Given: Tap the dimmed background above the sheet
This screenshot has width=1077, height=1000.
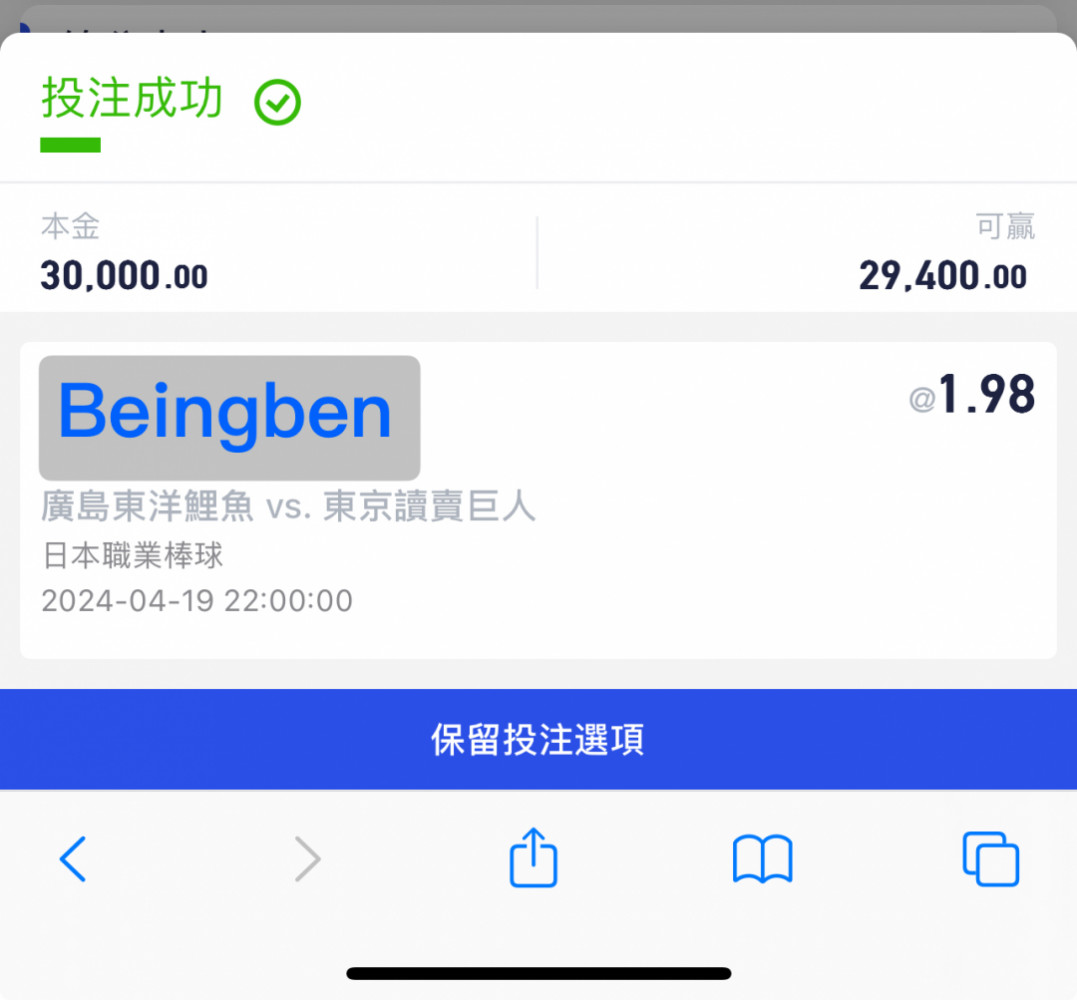Looking at the screenshot, I should 538,15.
